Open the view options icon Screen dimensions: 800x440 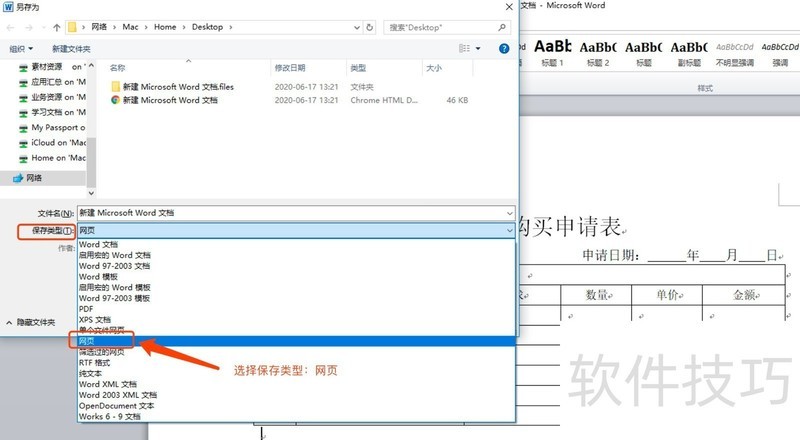pos(464,48)
